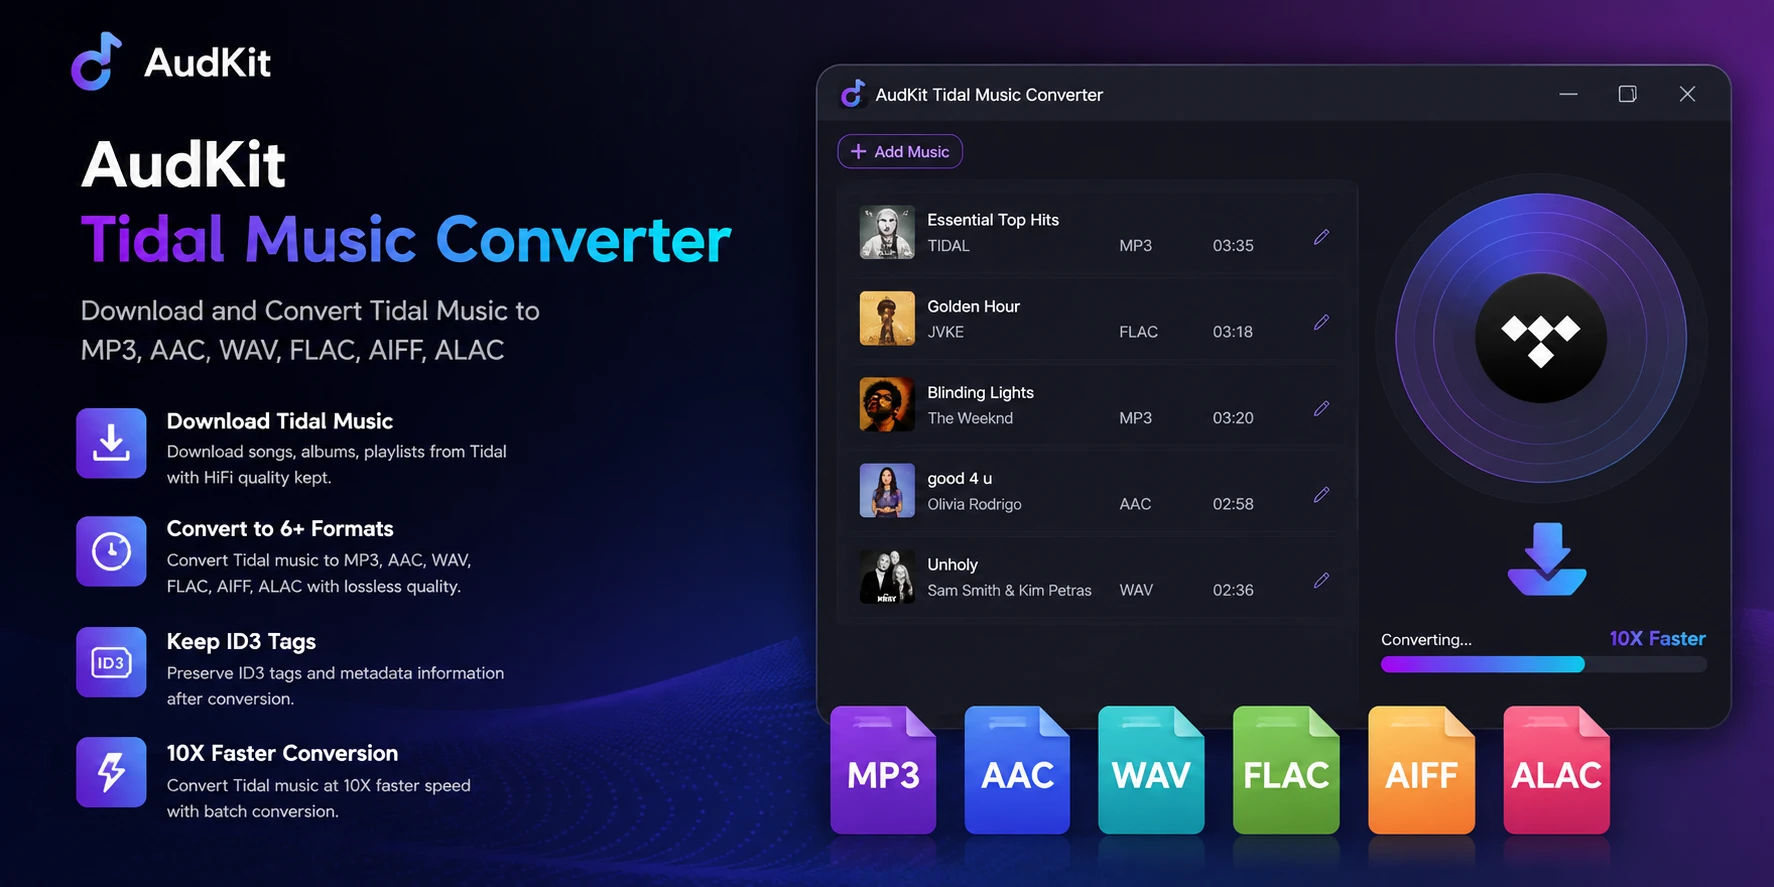Click the Converting... status text

point(1426,640)
